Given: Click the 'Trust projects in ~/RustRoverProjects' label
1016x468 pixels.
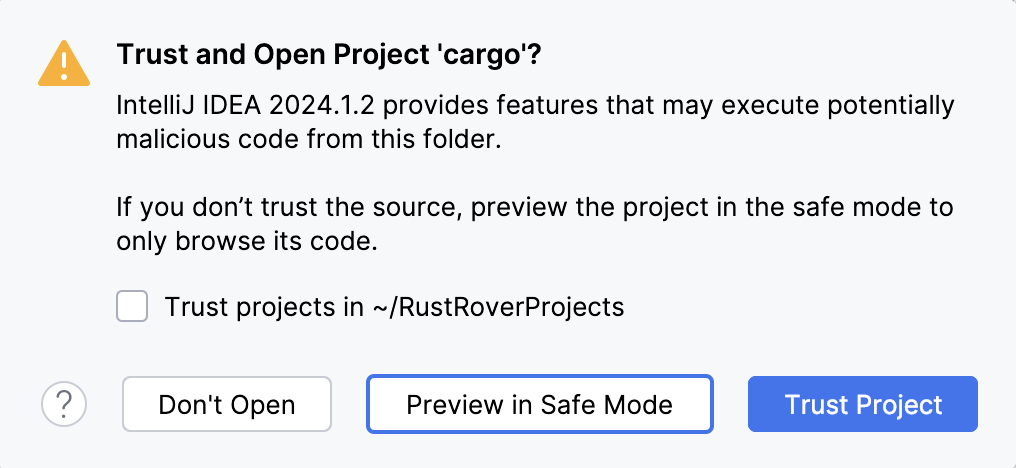Looking at the screenshot, I should tap(394, 307).
